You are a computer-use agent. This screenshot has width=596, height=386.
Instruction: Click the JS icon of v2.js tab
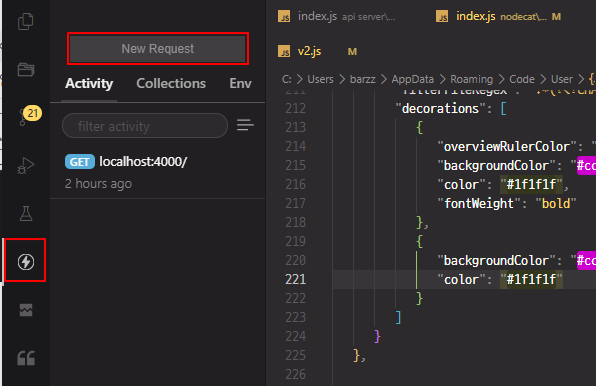(x=284, y=51)
